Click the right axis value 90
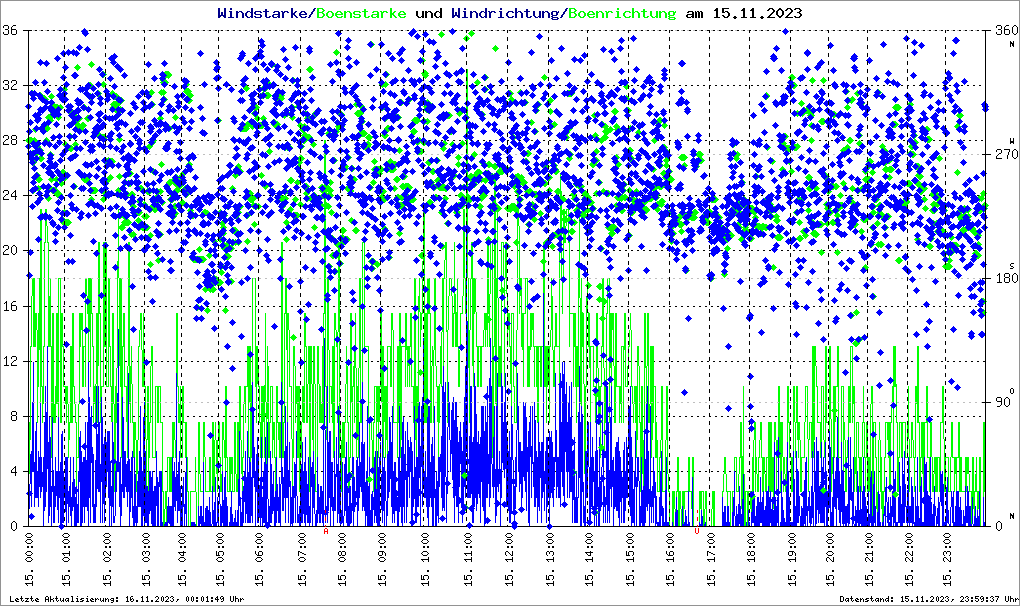The height and width of the screenshot is (606, 1020). 1002,402
